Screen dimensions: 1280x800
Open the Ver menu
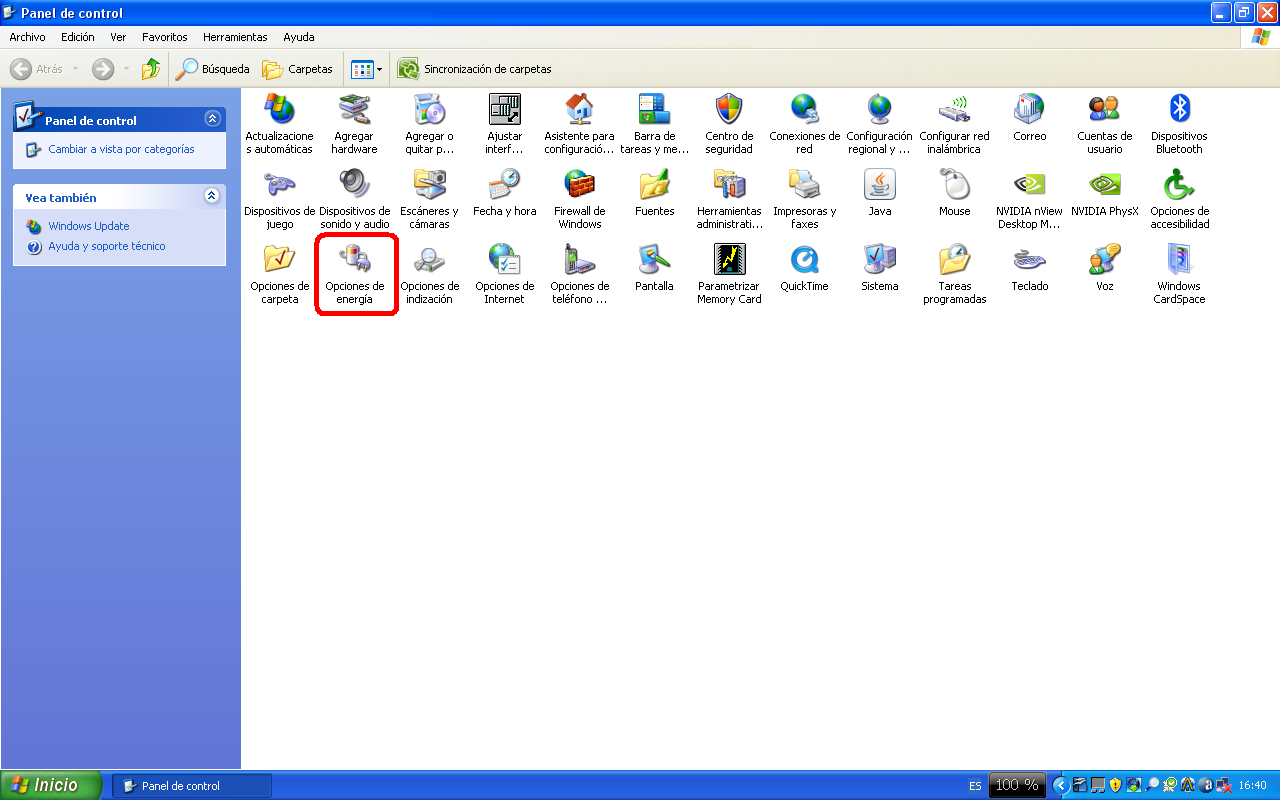pos(118,37)
